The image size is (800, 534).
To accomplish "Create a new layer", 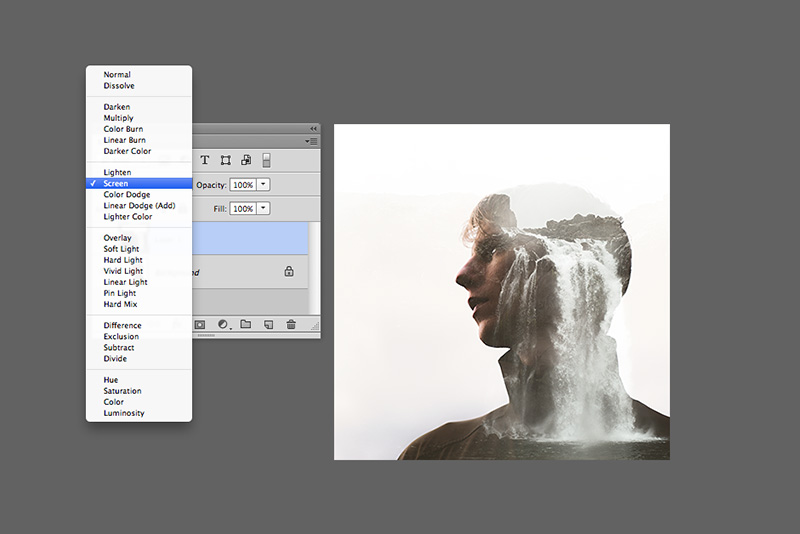I will click(x=268, y=324).
